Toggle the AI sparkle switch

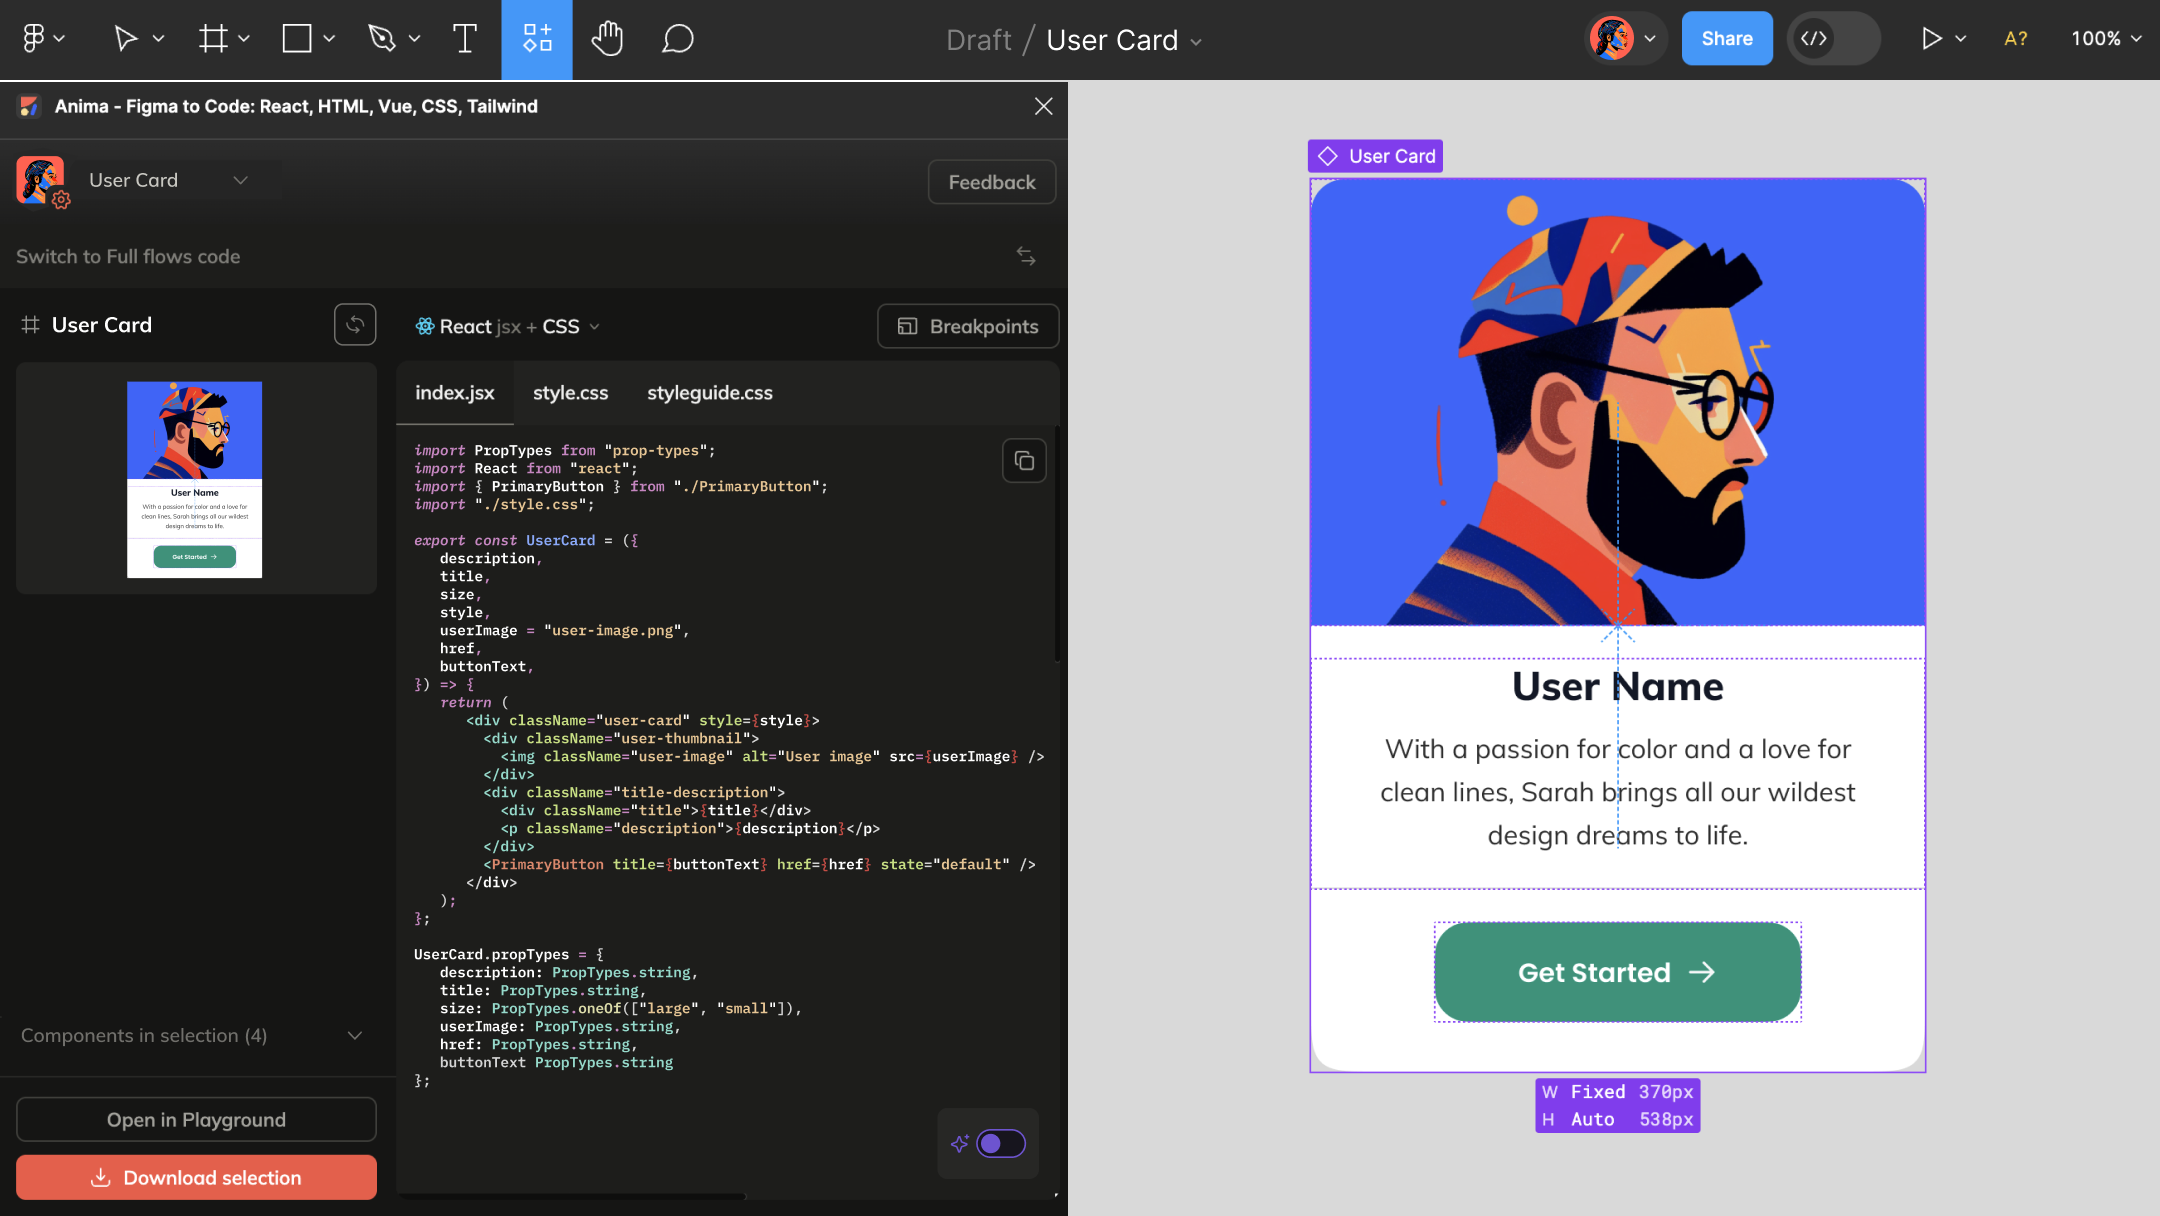pos(1000,1143)
